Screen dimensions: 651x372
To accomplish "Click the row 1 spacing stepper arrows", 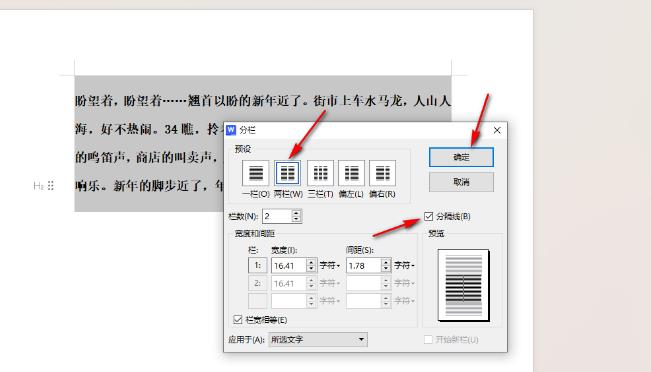I will [386, 265].
